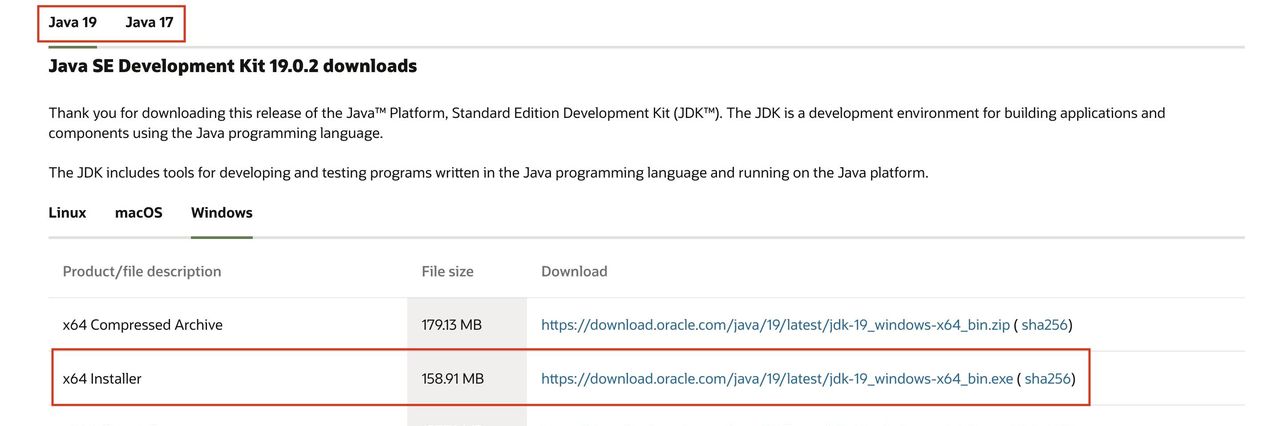Click the Product/file description column header

coord(142,272)
